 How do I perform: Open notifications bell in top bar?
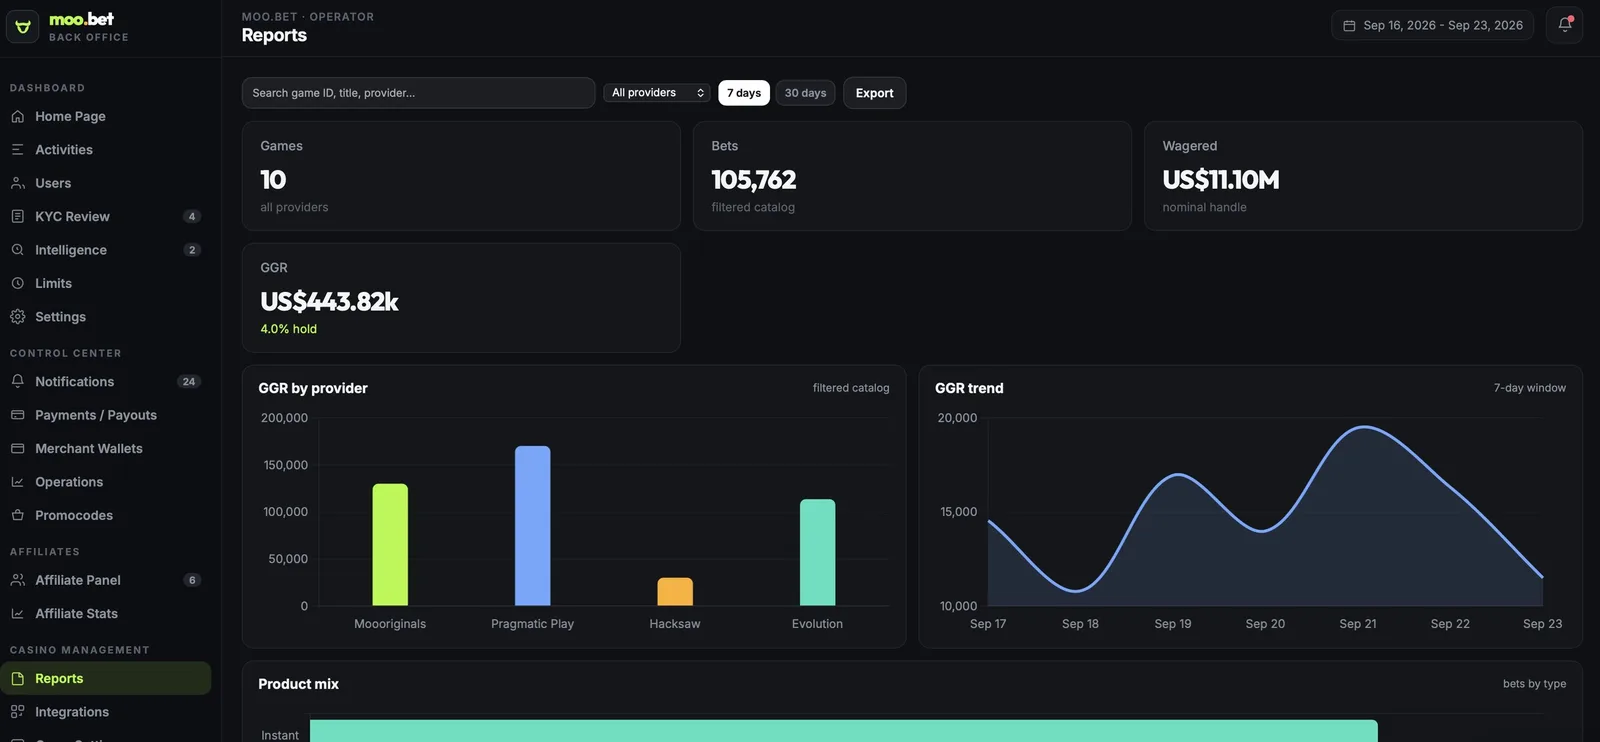1565,25
